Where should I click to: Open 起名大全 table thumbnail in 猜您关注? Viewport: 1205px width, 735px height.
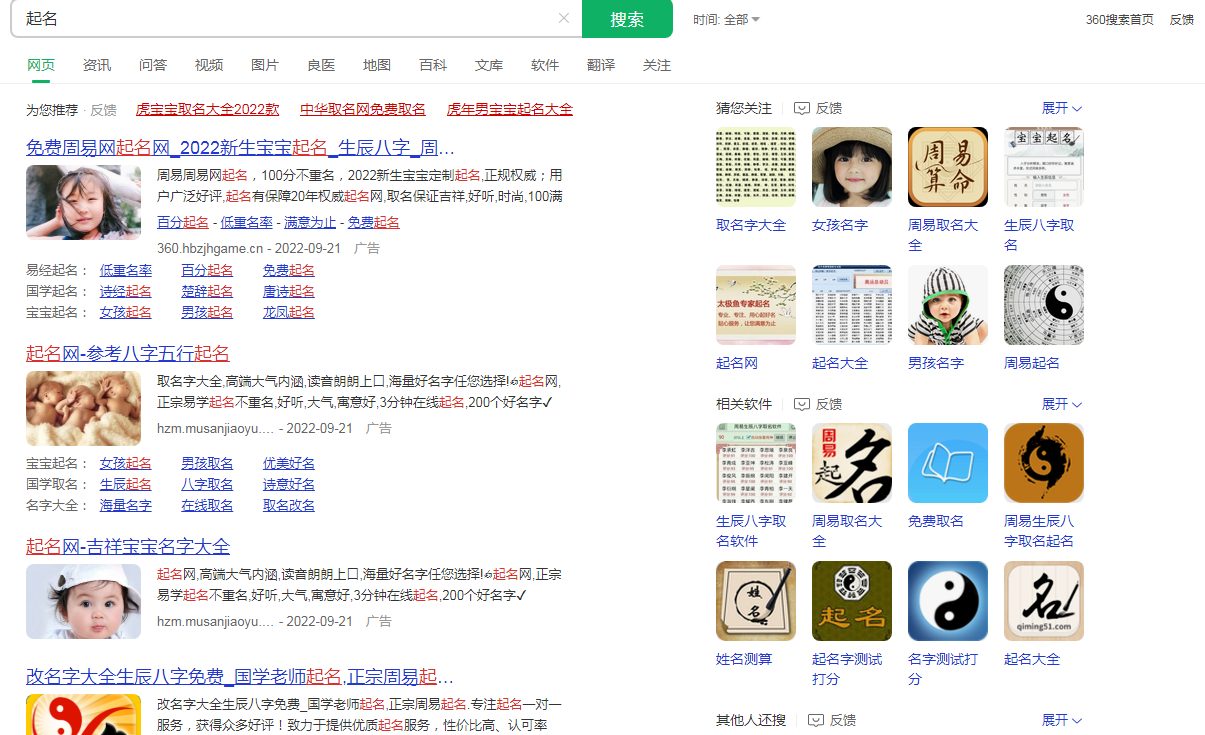point(852,305)
